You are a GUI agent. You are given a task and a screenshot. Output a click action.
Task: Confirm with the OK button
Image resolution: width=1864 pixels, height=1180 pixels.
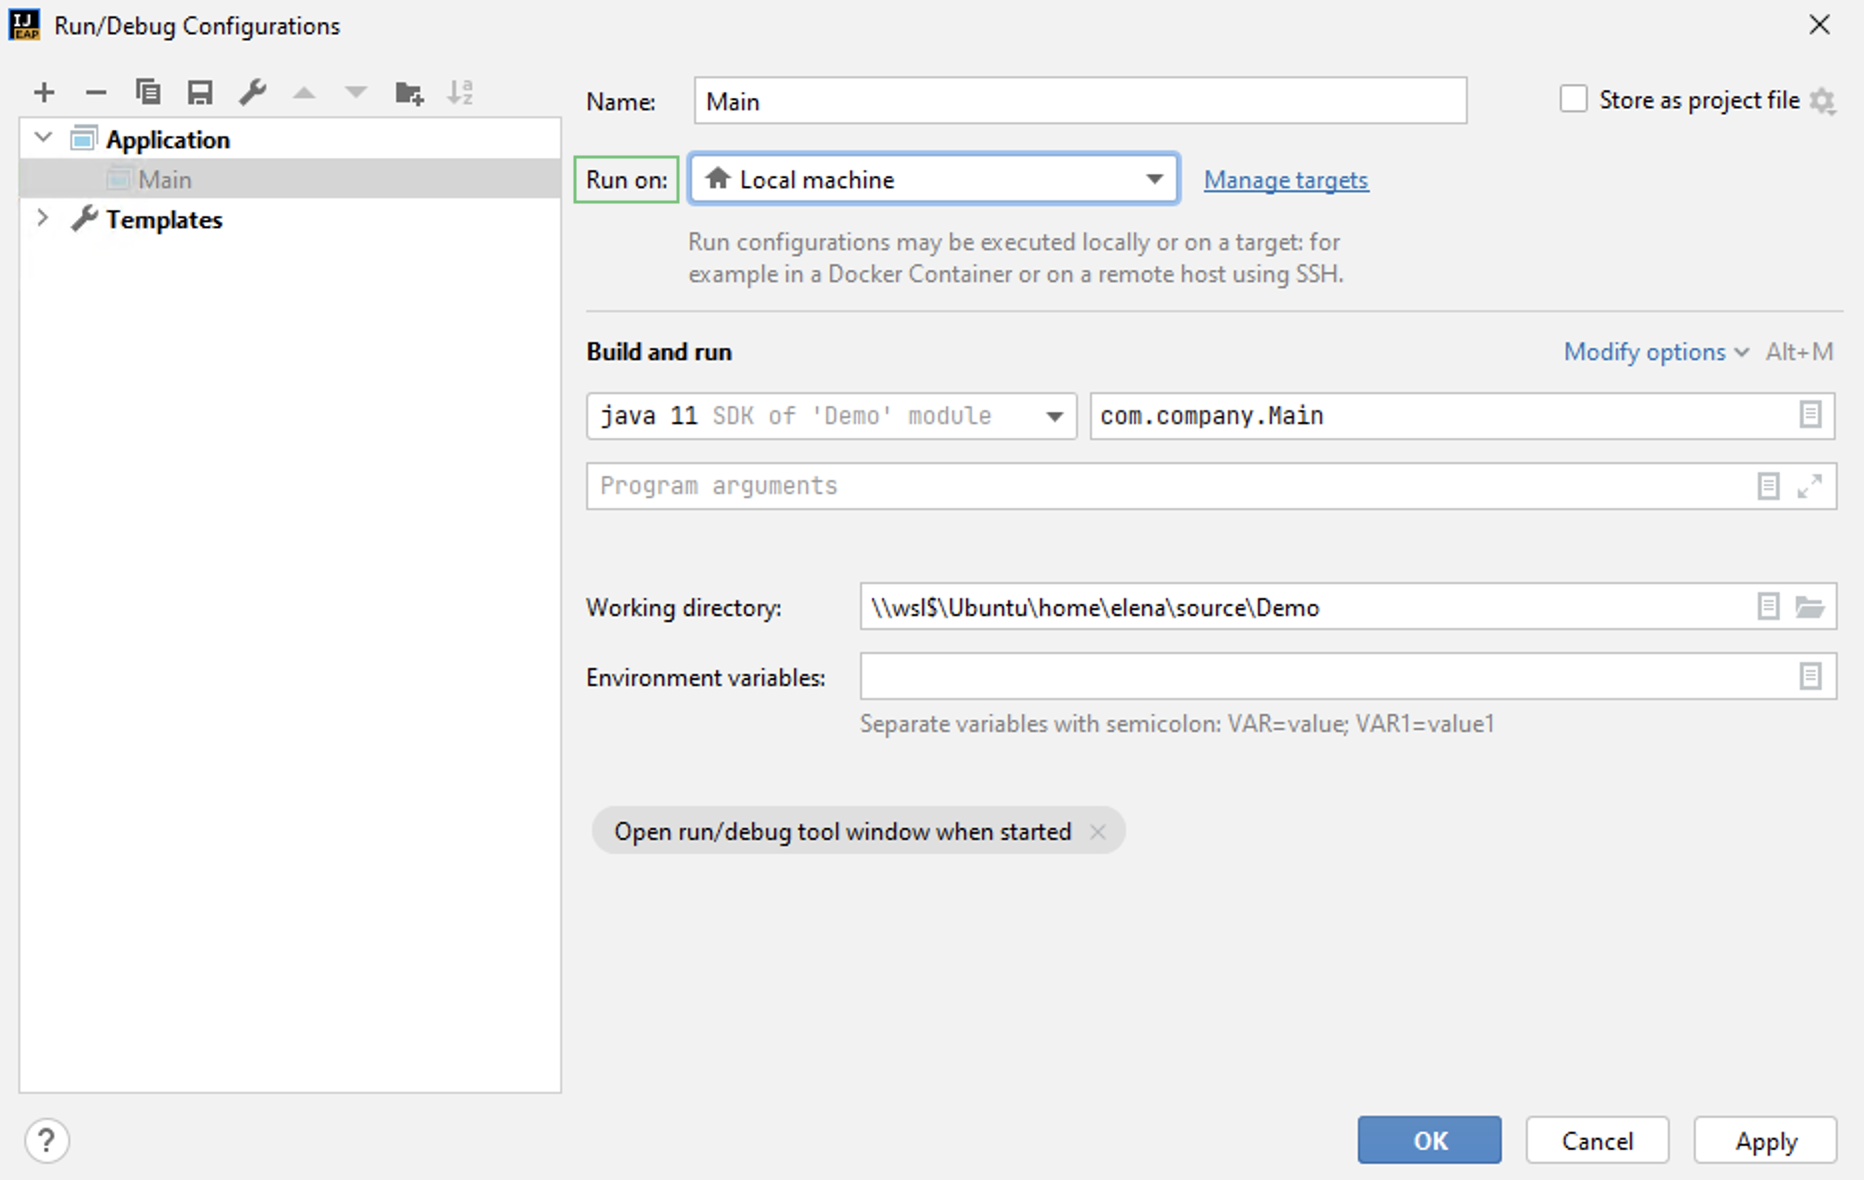[x=1429, y=1140]
